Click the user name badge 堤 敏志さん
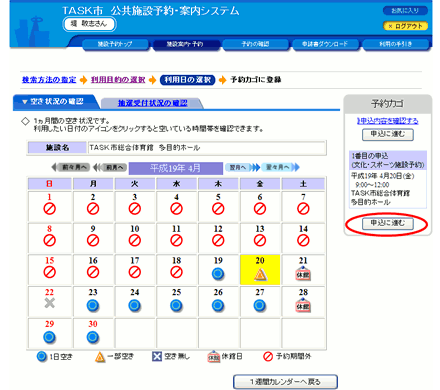Screen dimensions: 440x390 [89, 24]
